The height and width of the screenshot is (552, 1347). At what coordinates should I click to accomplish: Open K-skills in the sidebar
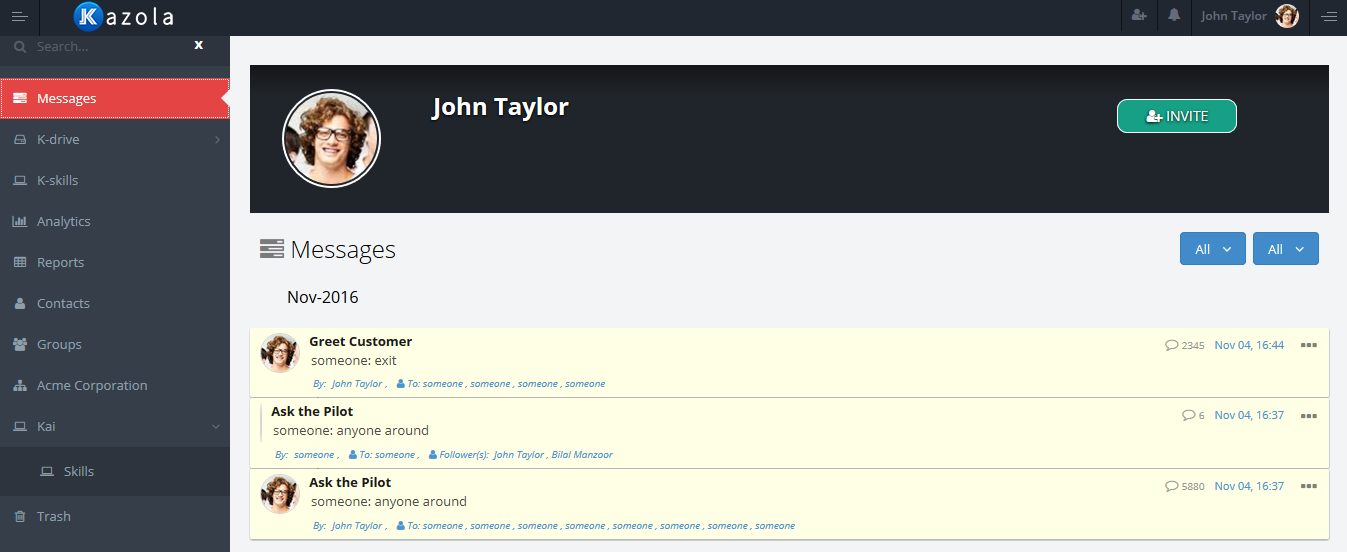[115, 180]
